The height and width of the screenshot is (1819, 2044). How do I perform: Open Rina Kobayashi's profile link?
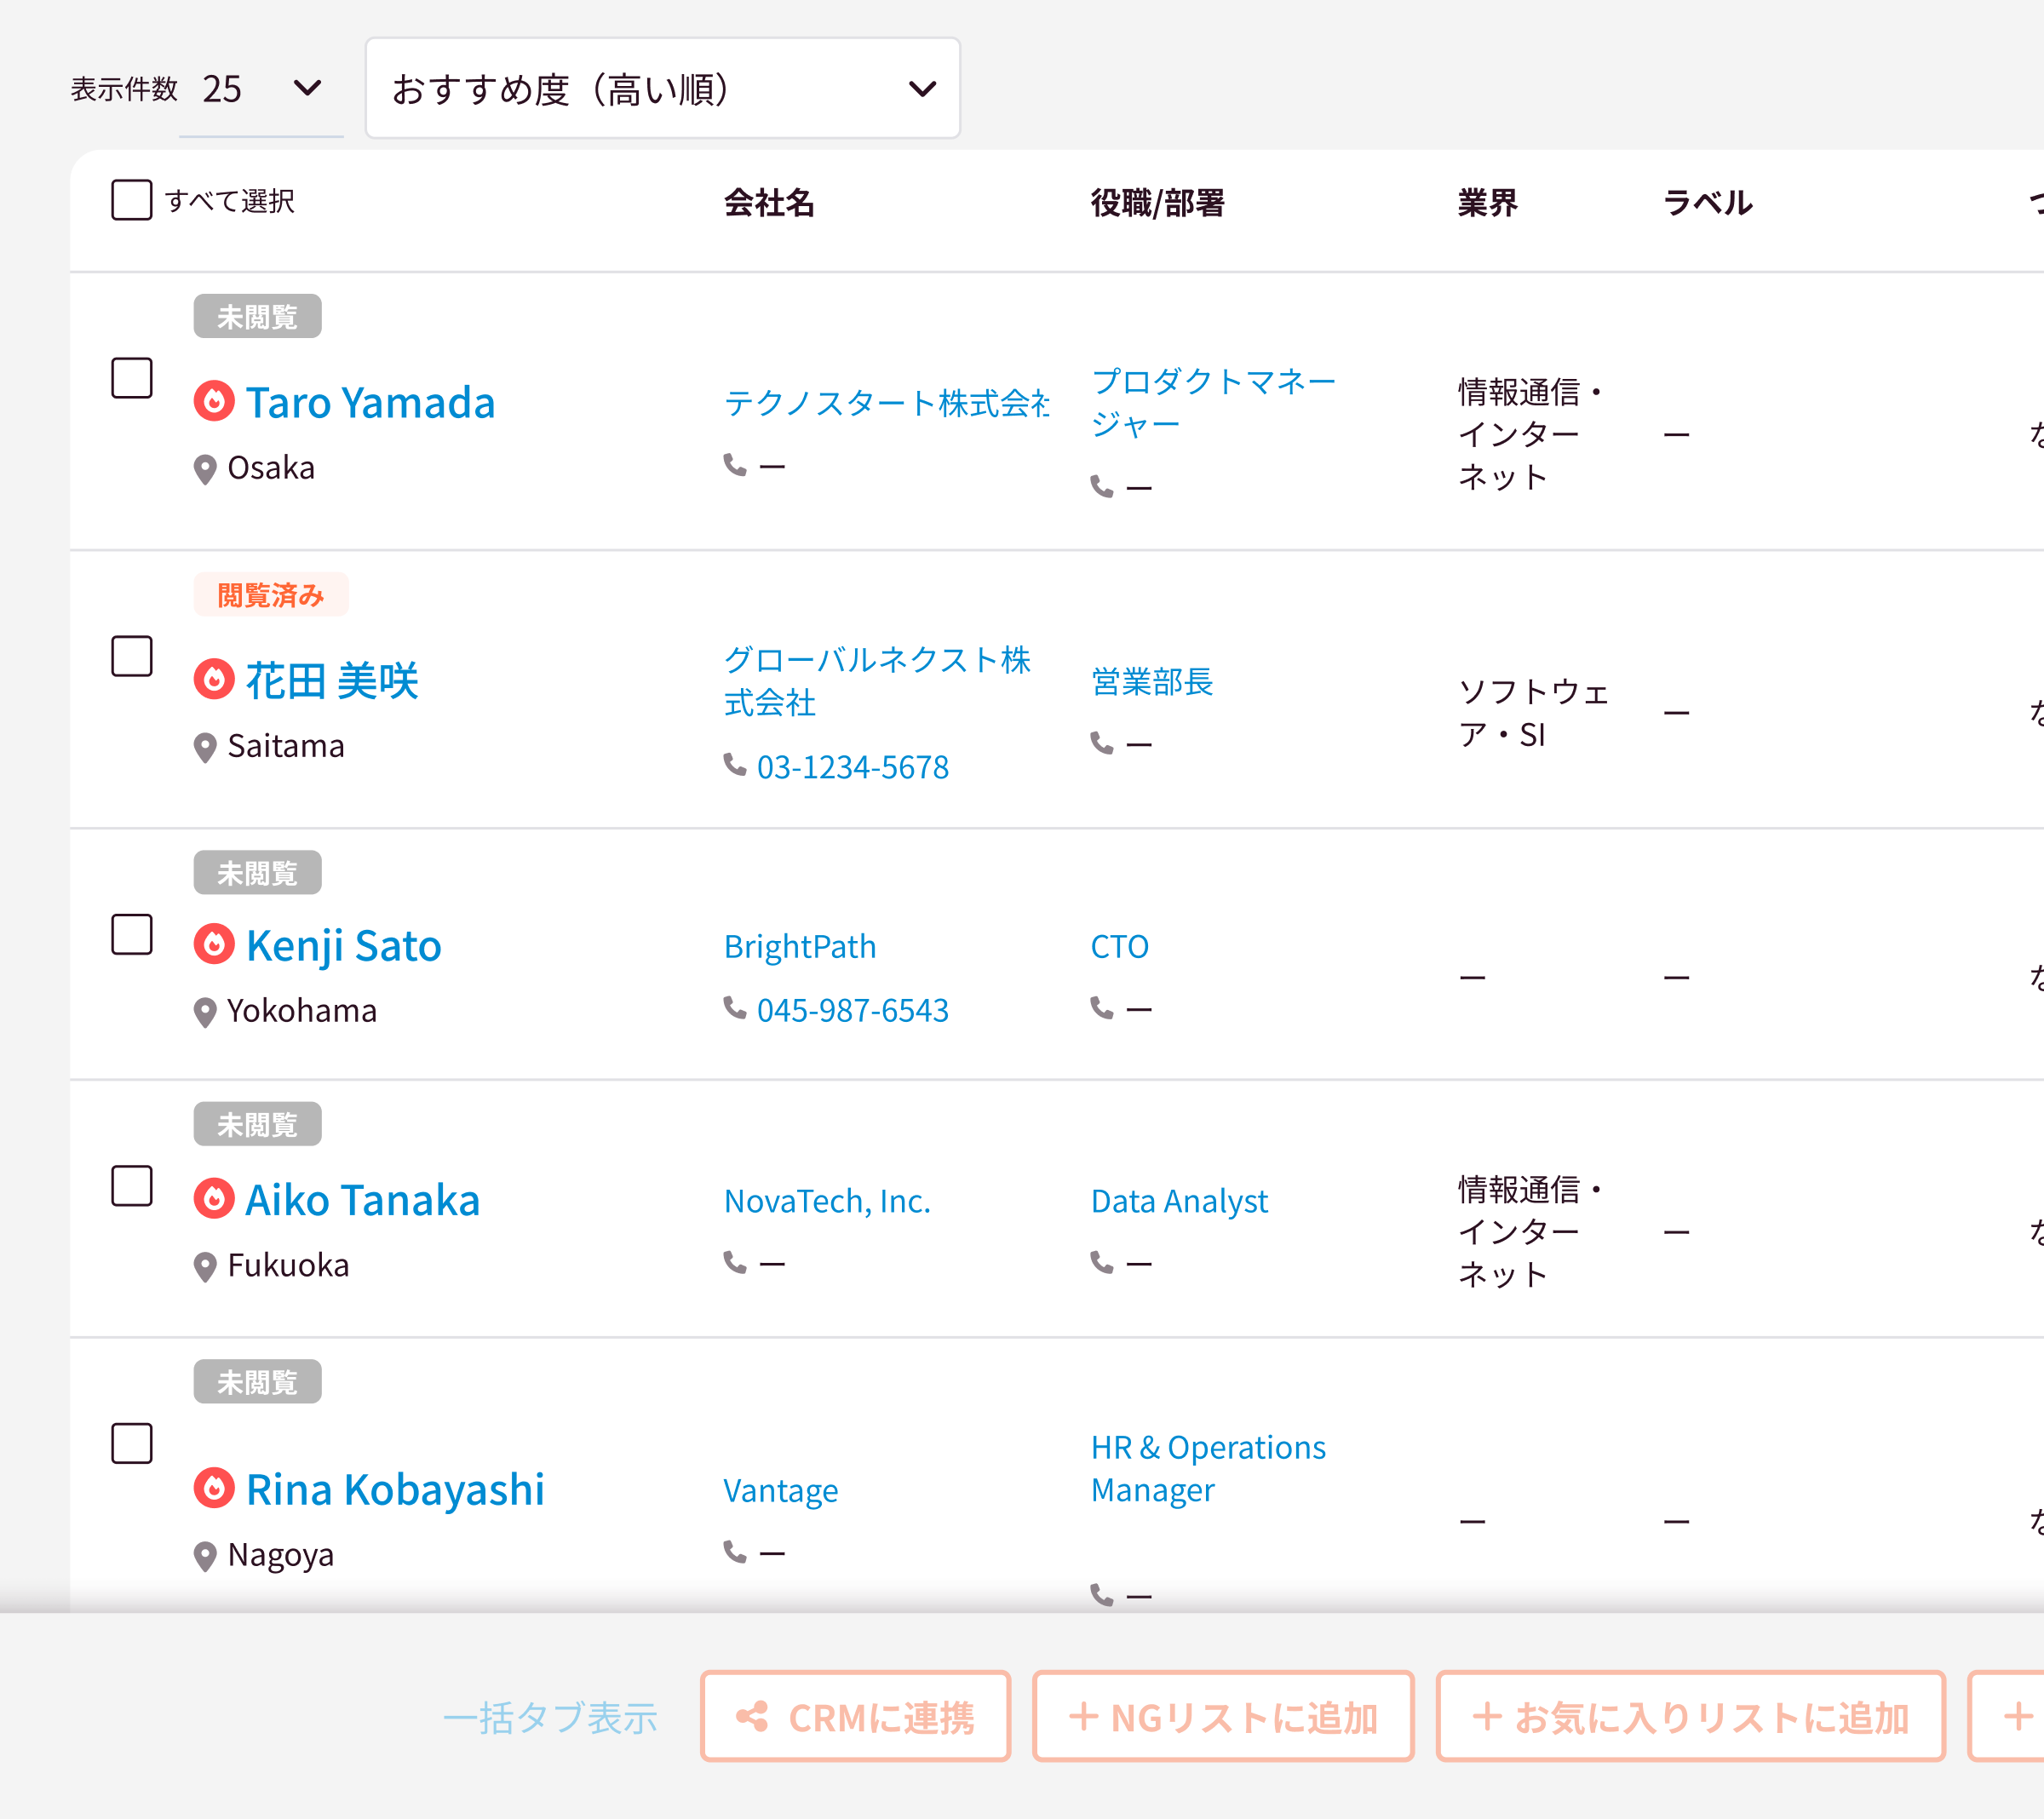pos(395,1490)
